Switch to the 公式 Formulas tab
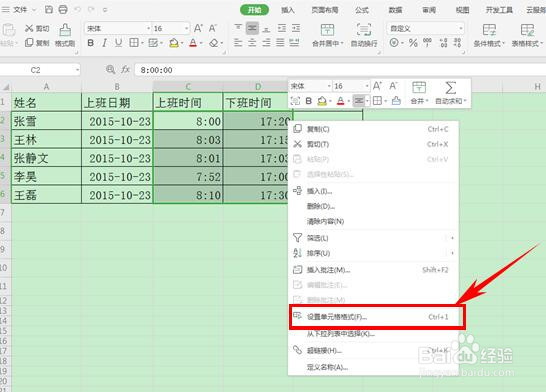The width and height of the screenshot is (546, 392). coord(362,10)
